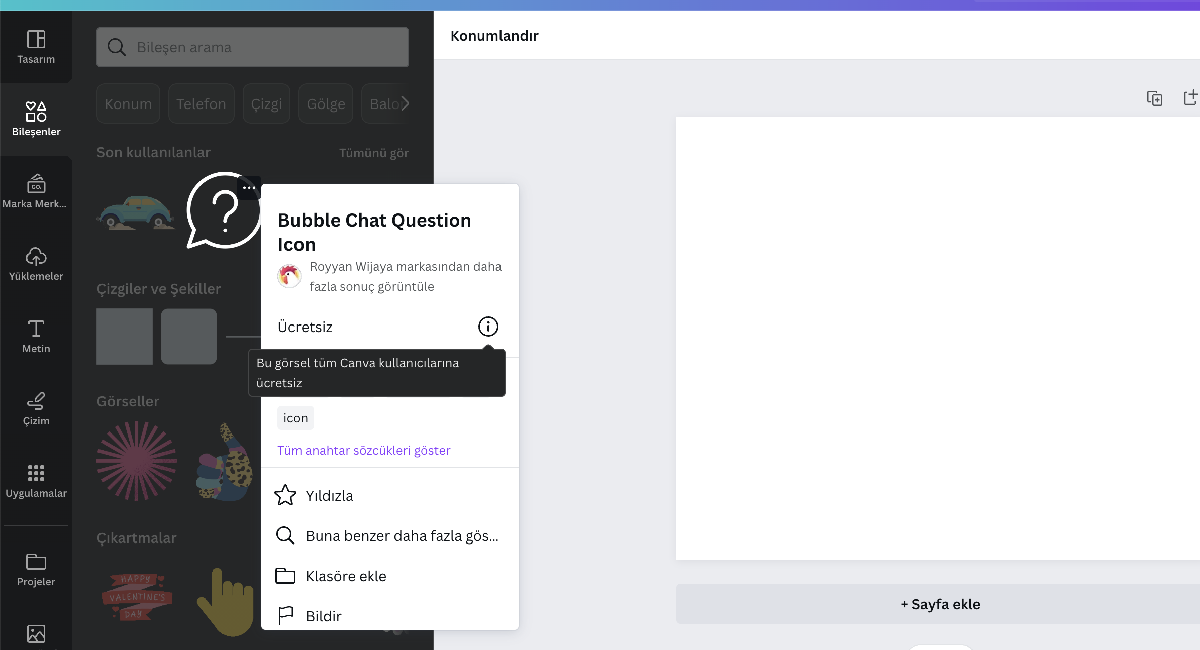Open the Yüklemeler uploads panel
Screen dimensions: 1200x650
pyautogui.click(x=36, y=263)
